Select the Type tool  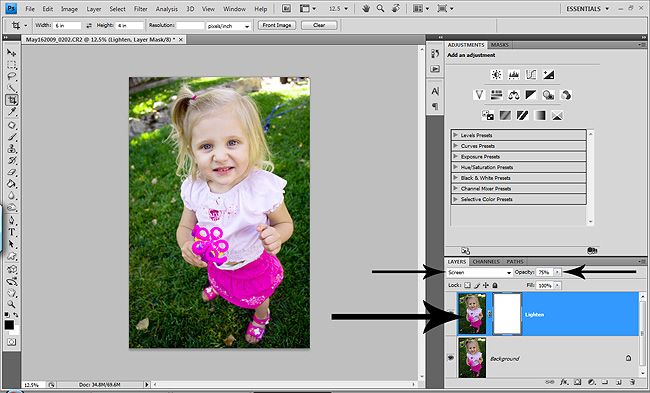[x=11, y=232]
